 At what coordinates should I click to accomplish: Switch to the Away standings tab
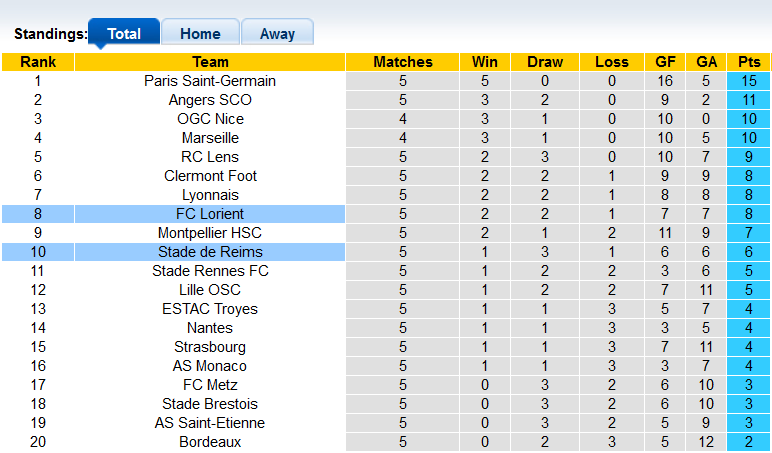click(277, 33)
